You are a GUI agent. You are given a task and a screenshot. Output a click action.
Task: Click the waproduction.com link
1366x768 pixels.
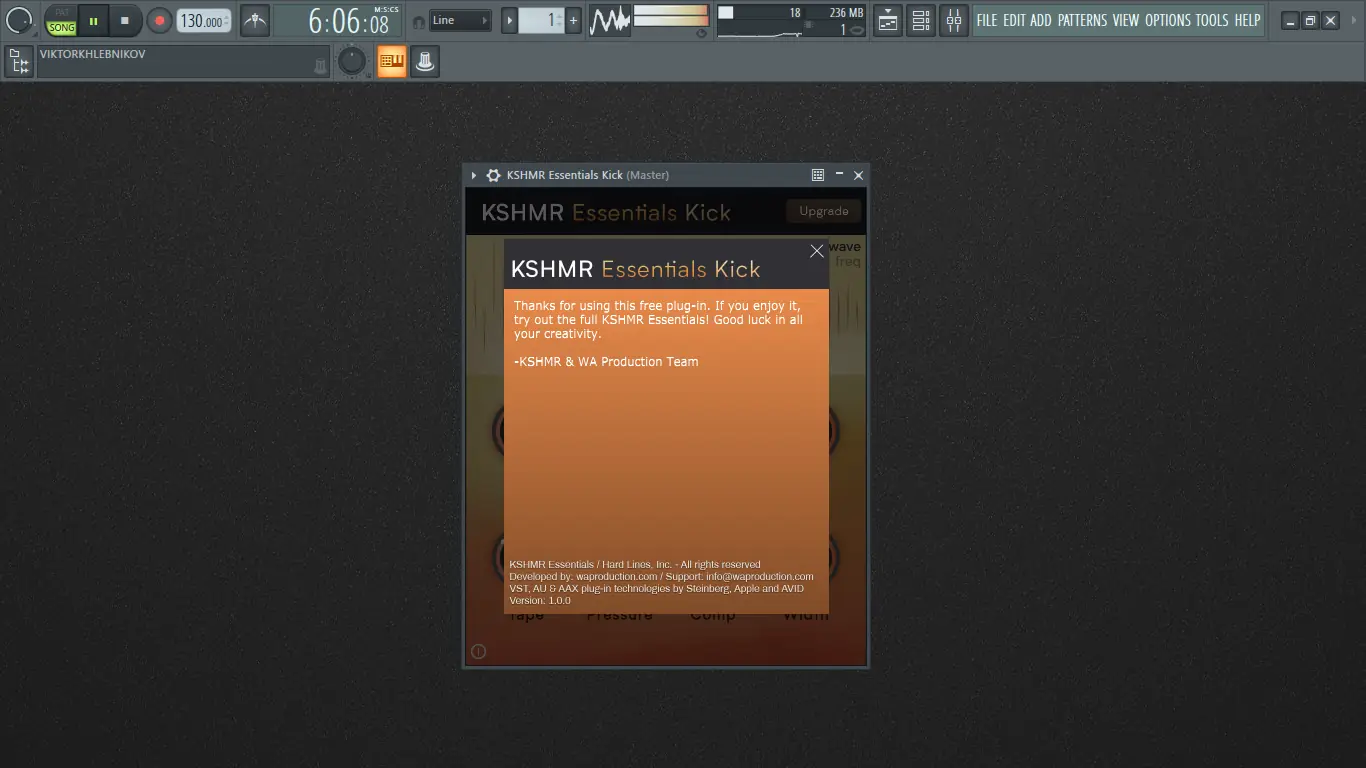pos(617,576)
